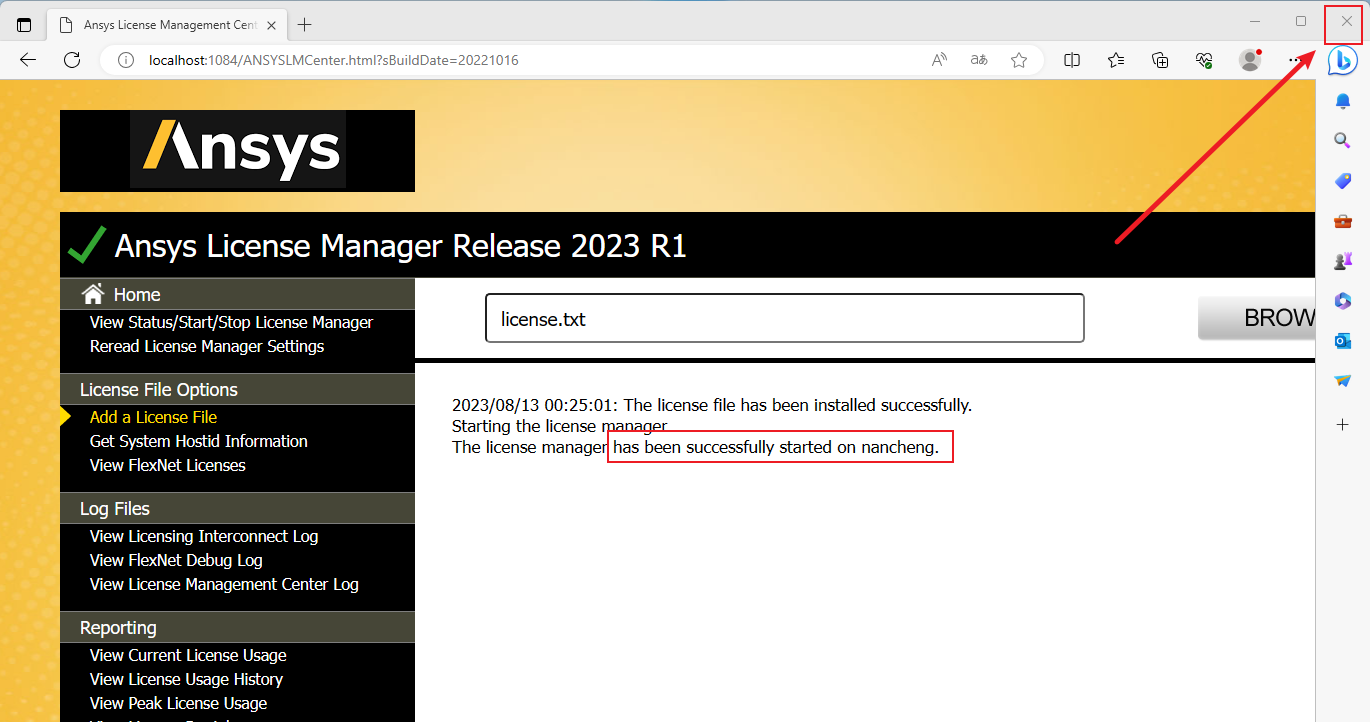
Task: Click the license.txt file path field
Action: click(x=785, y=318)
